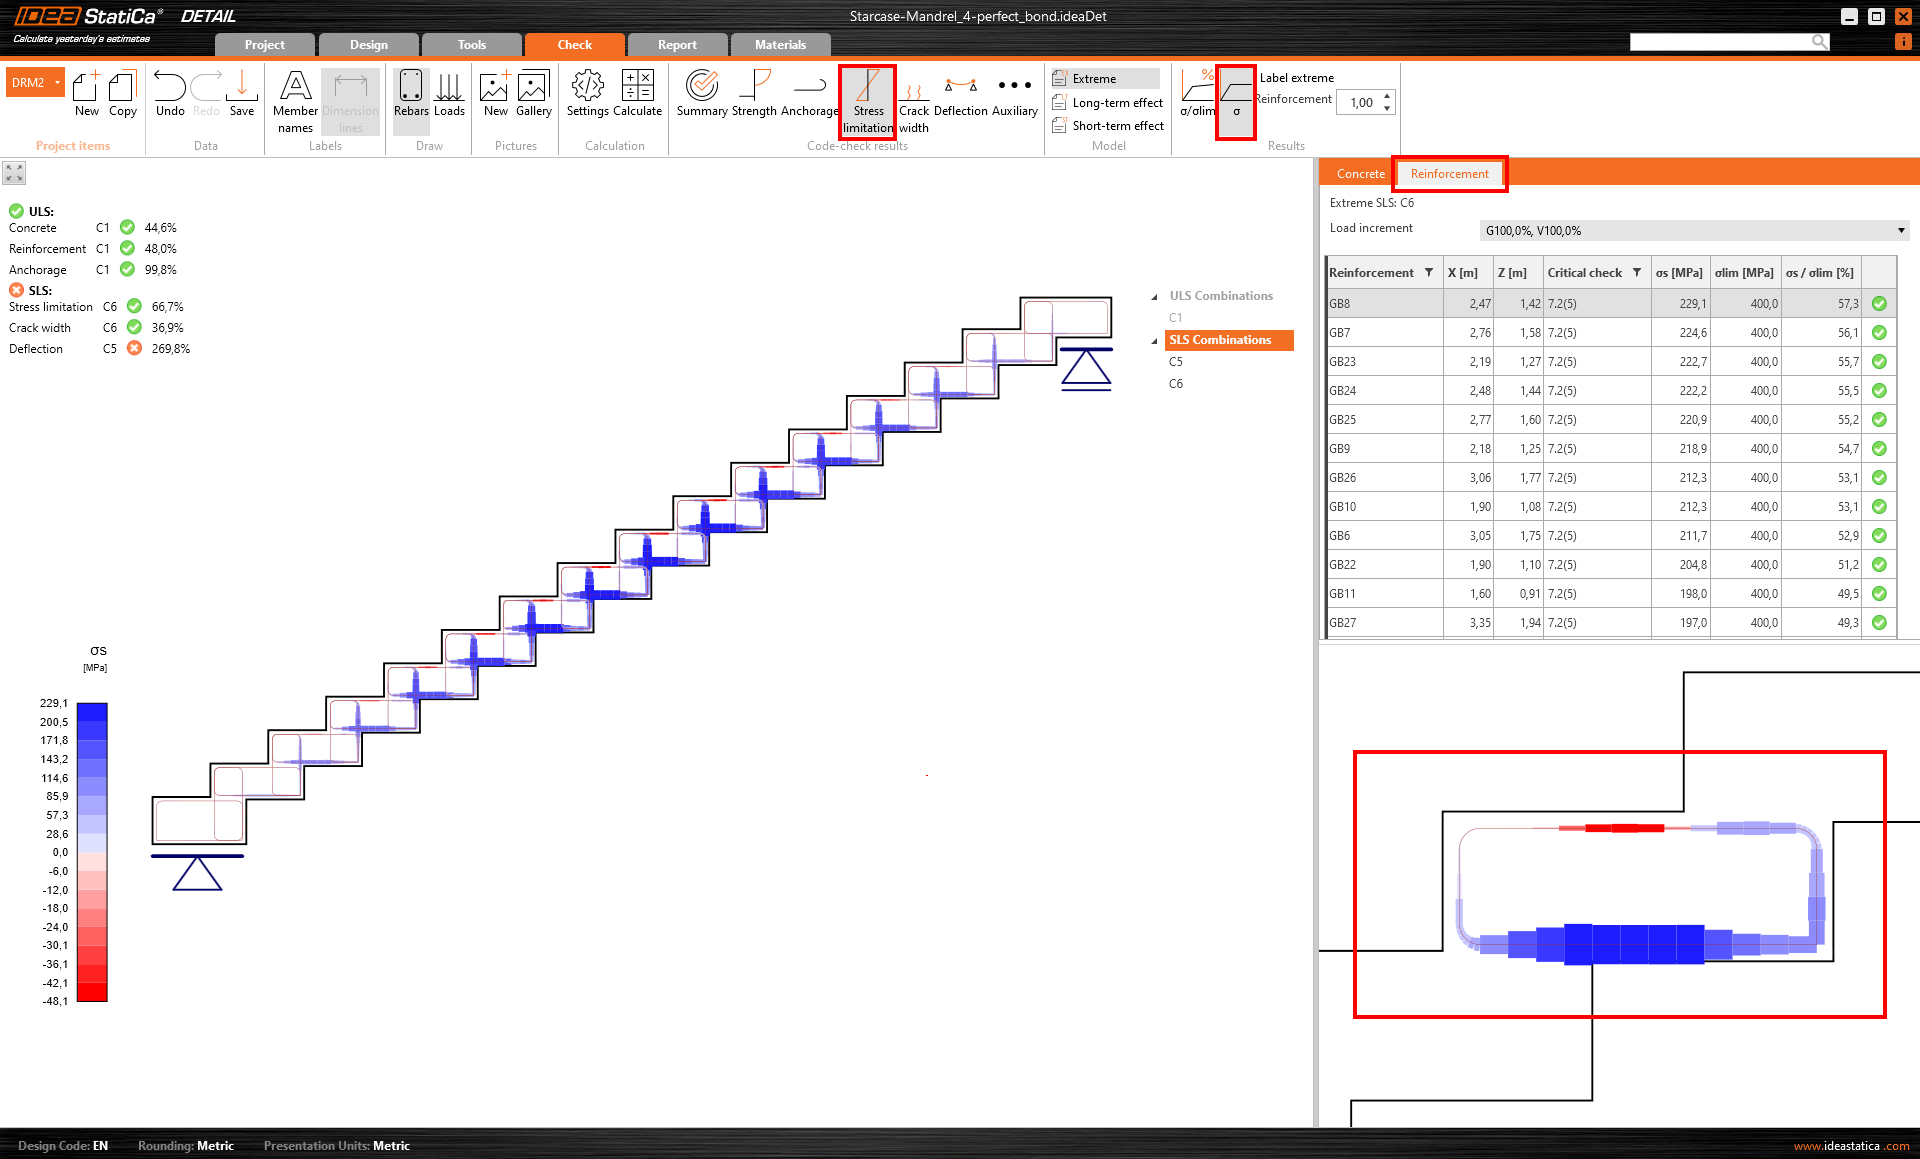Toggle the Extreme model option
Screen dimensions: 1920x1159
(1094, 79)
